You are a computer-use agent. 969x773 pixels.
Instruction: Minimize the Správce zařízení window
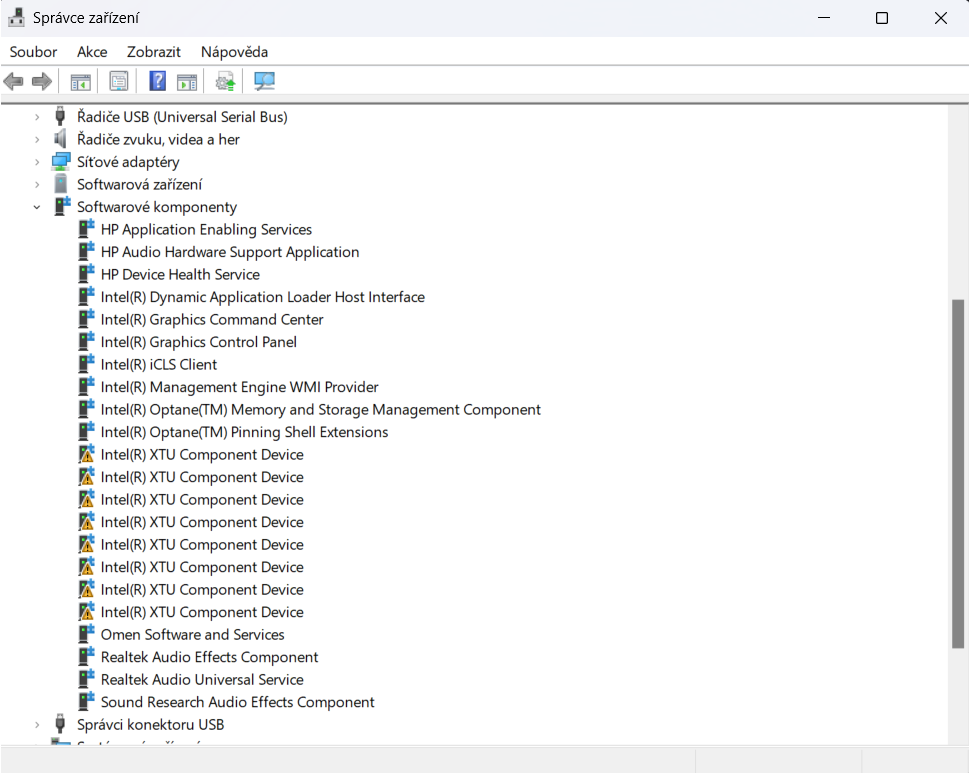(x=824, y=18)
